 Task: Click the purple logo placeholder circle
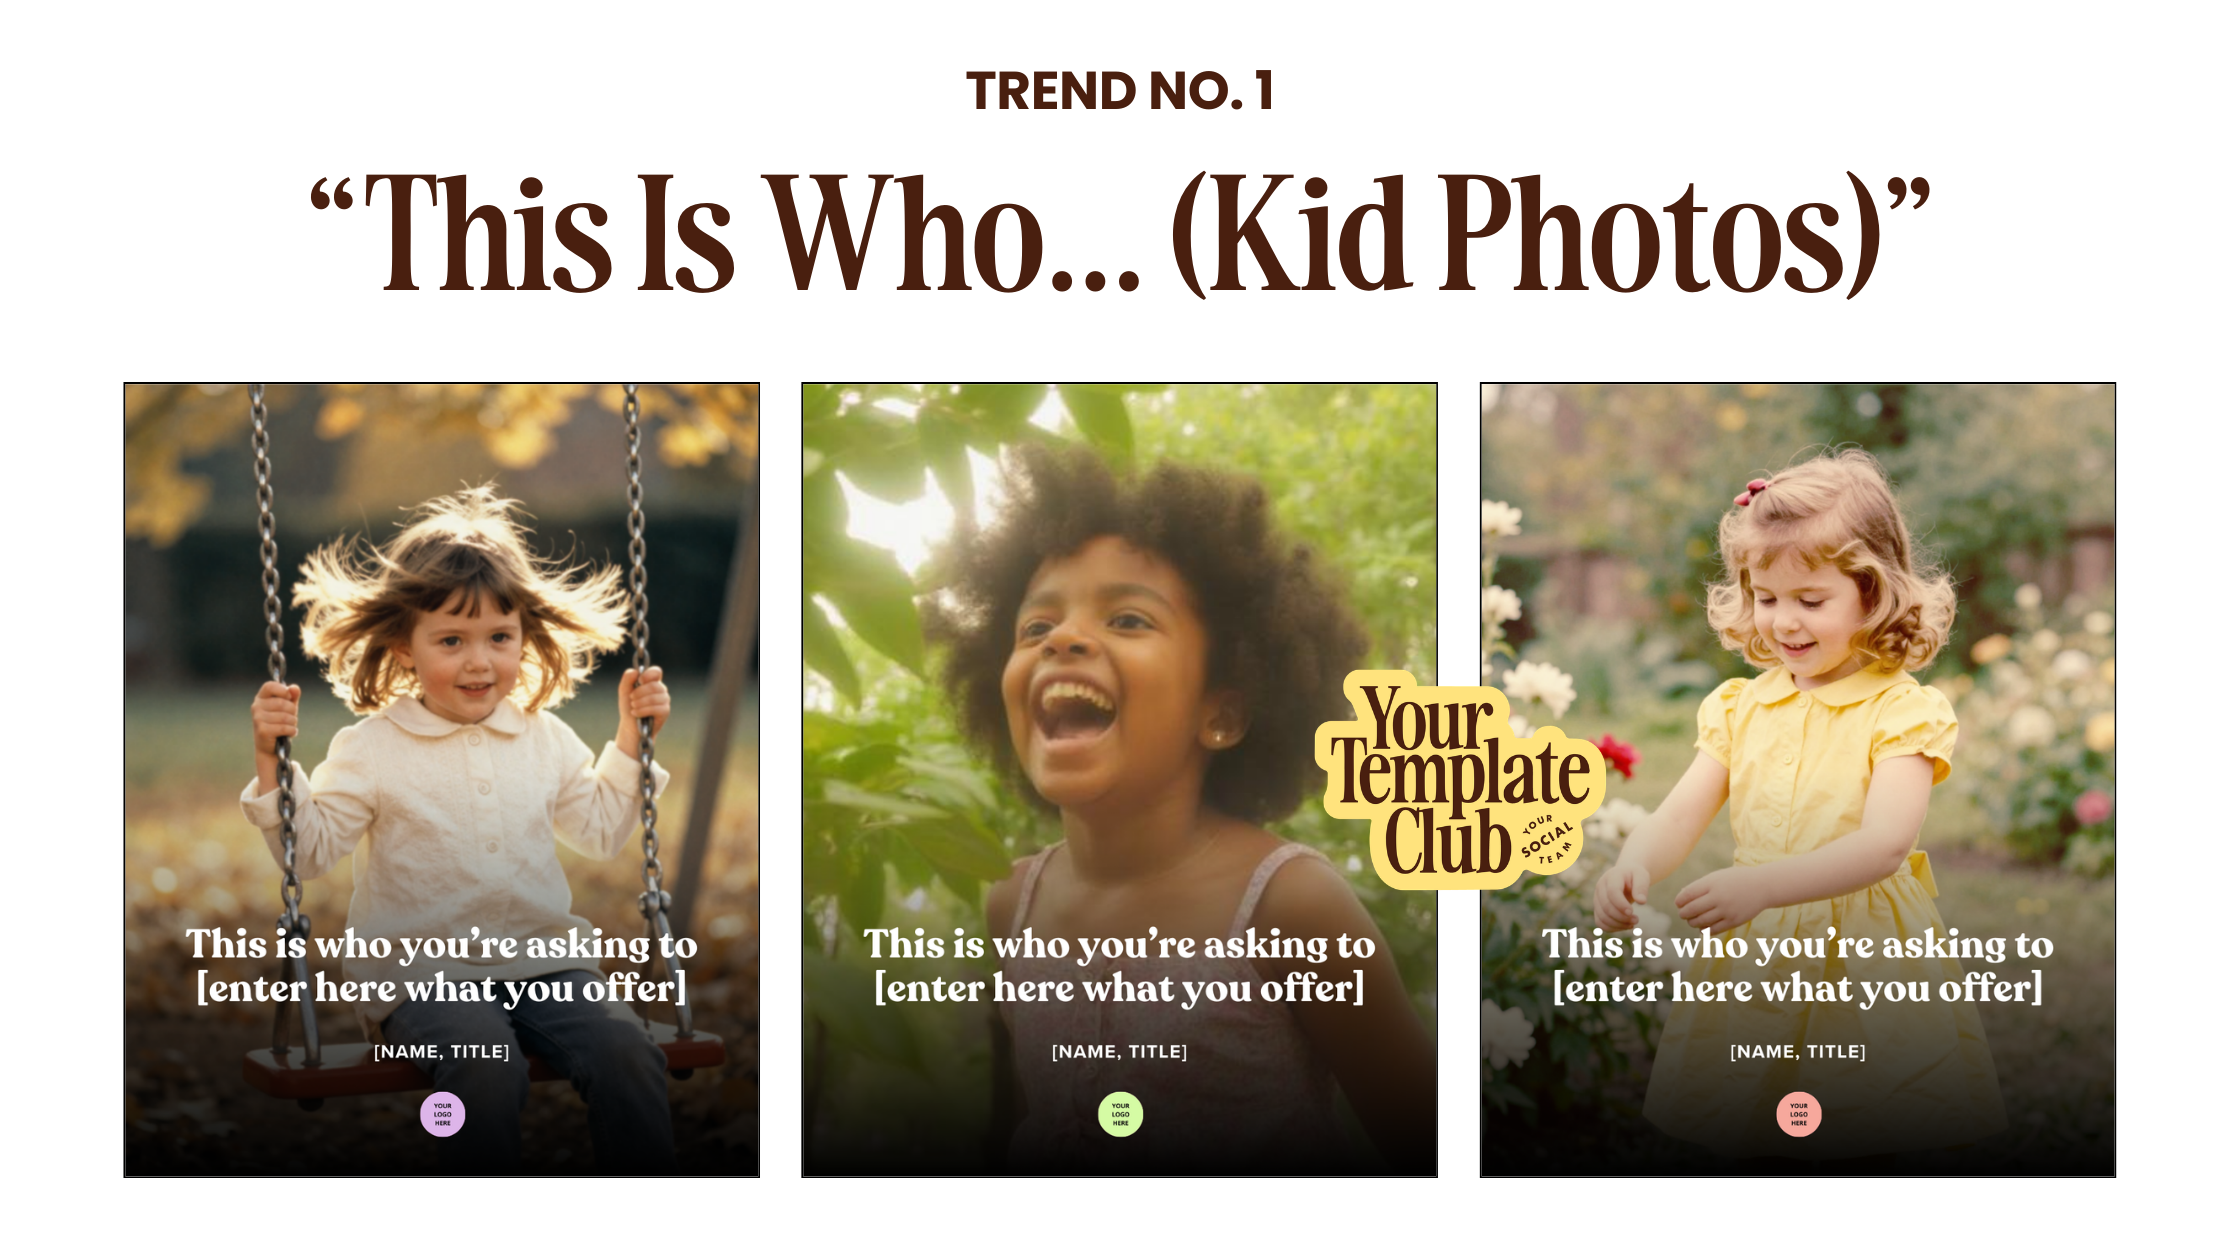coord(442,1114)
